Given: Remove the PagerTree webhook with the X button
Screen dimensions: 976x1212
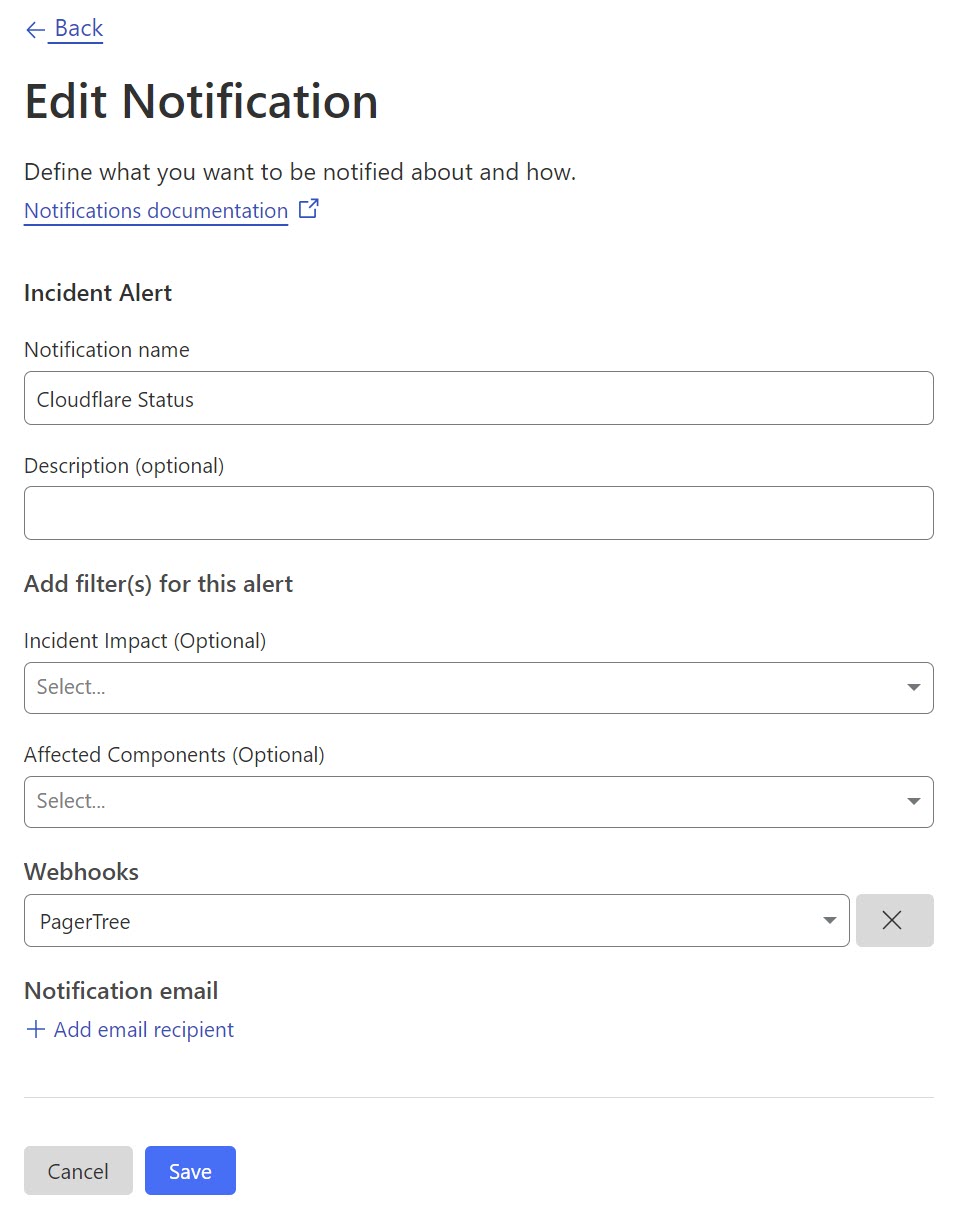Looking at the screenshot, I should point(894,921).
